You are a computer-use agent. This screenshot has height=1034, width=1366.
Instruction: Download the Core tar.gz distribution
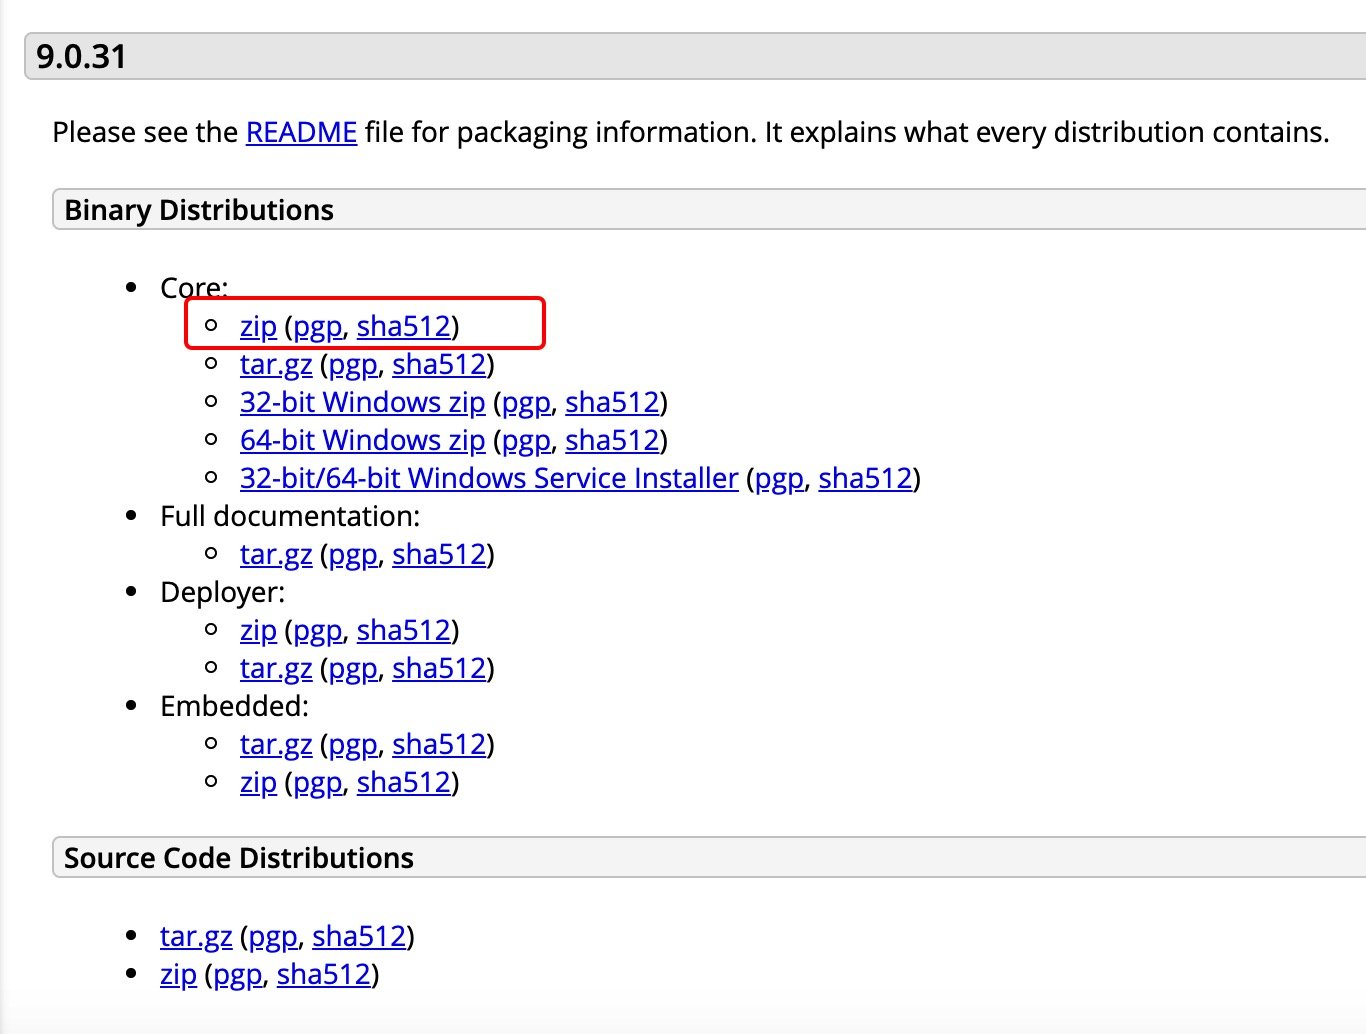point(276,364)
